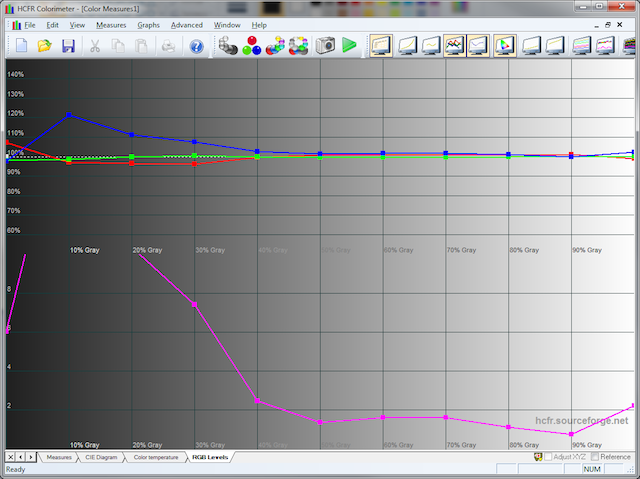
Task: Save measures with the floppy disk icon
Action: click(x=68, y=45)
